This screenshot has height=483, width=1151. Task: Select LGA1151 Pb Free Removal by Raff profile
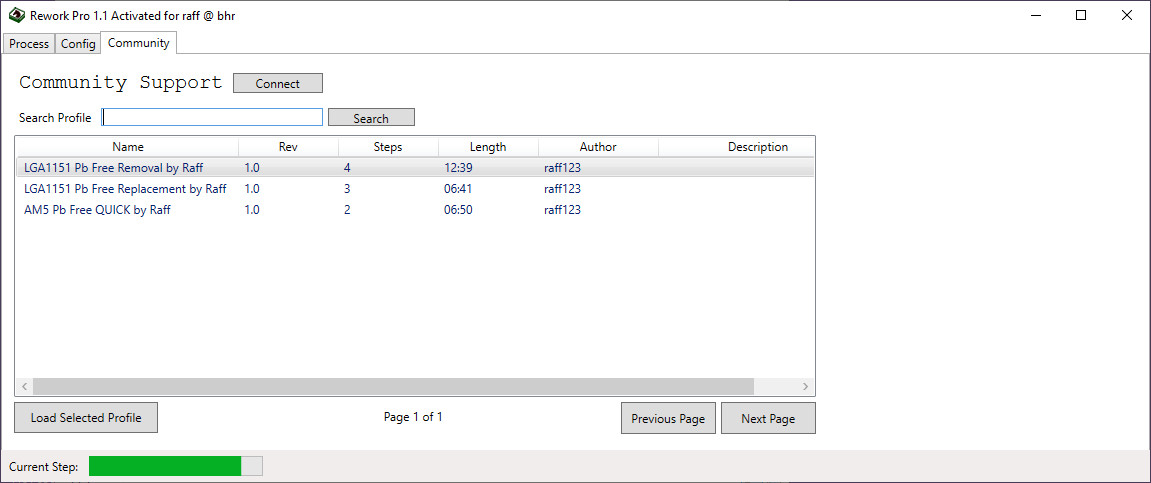113,168
